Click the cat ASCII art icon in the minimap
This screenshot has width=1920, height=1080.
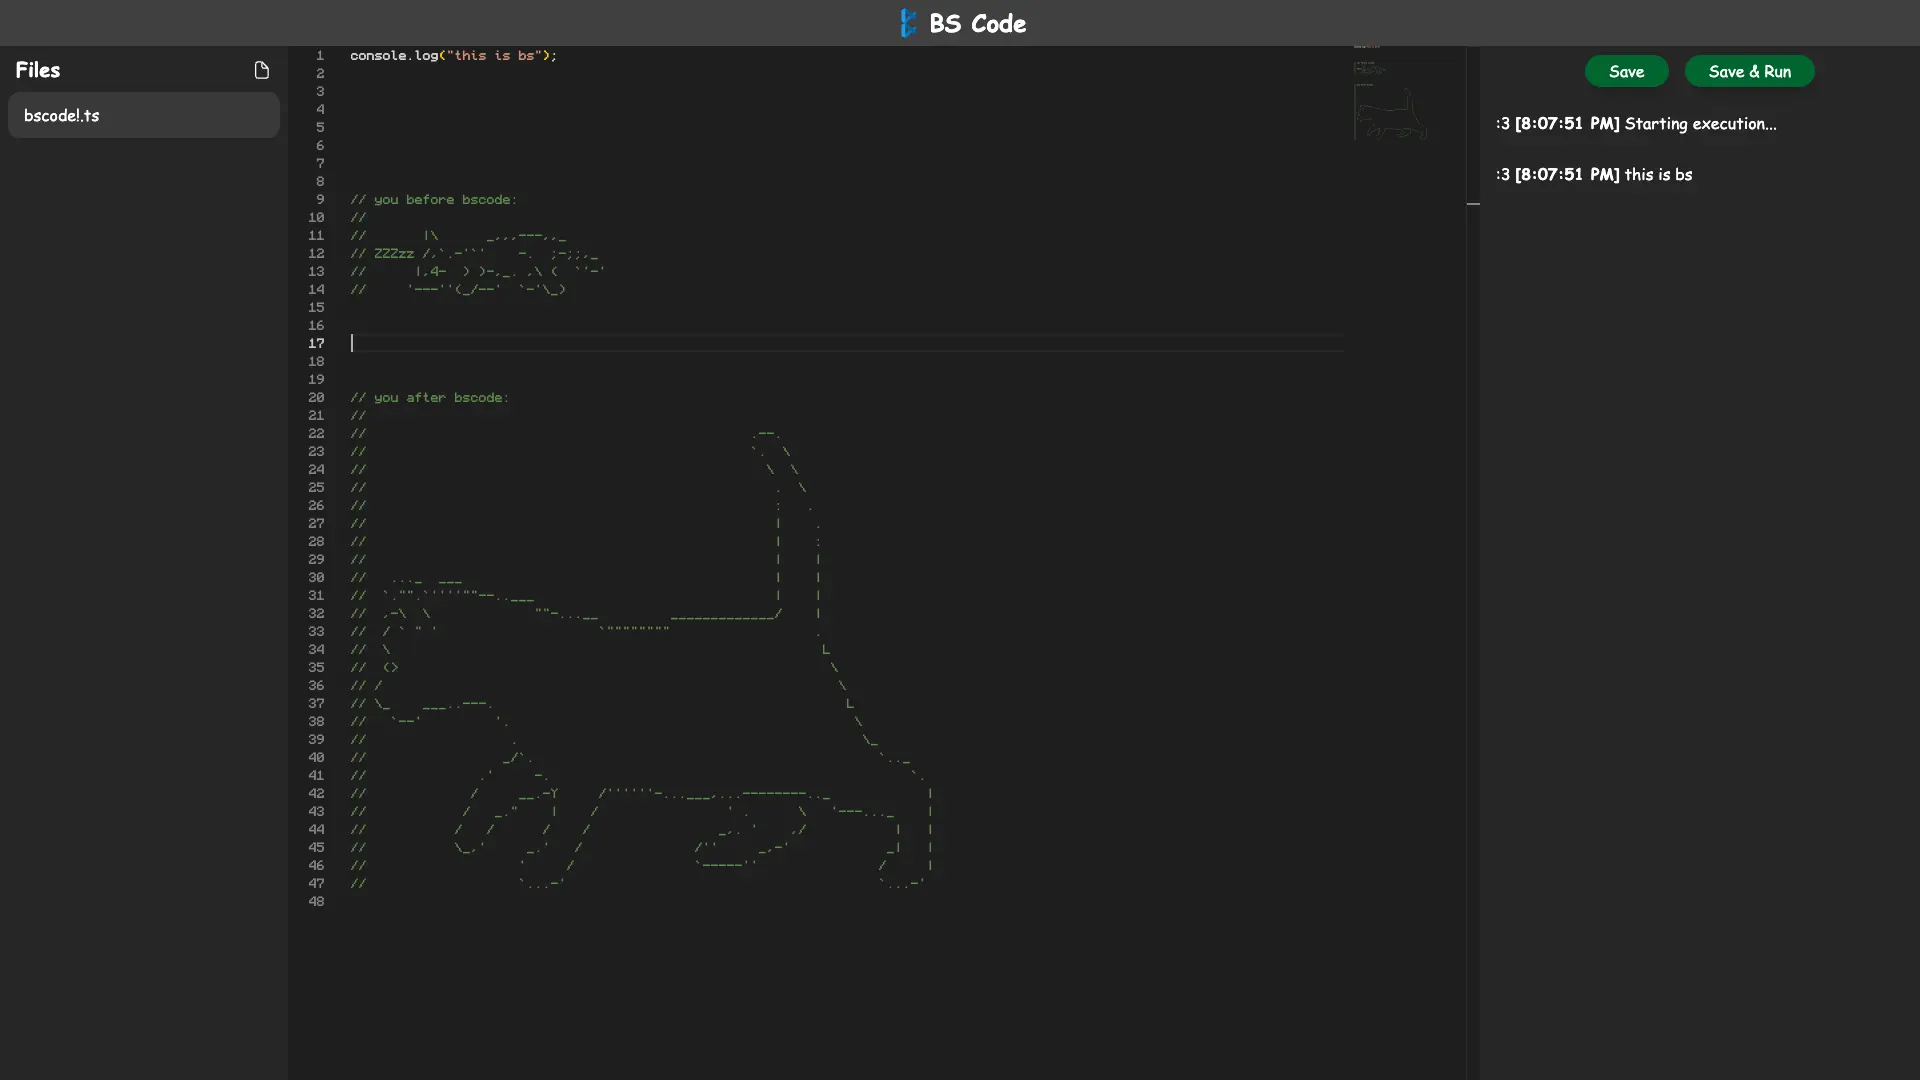1390,112
